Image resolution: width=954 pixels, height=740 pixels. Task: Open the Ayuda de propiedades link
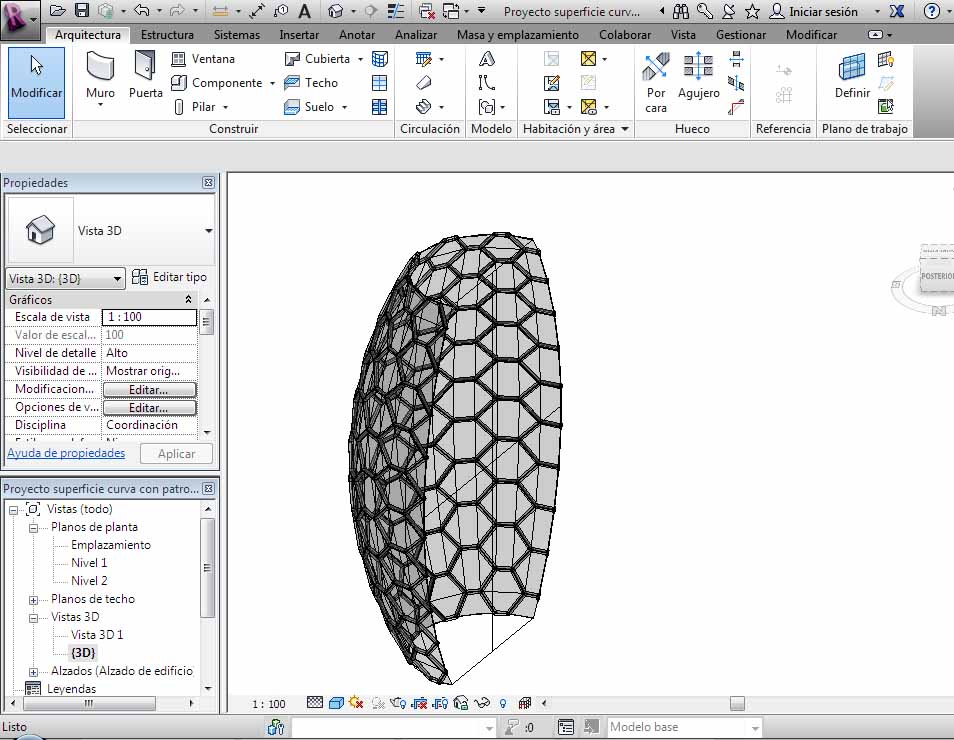click(66, 453)
